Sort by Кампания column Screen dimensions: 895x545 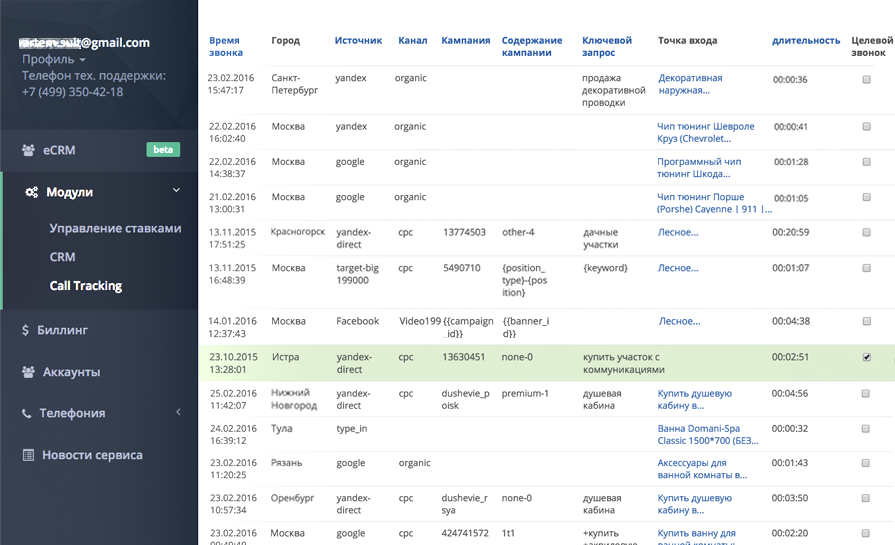[466, 41]
